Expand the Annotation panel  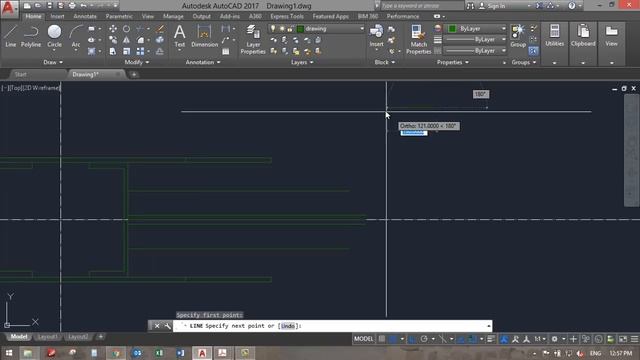203,62
